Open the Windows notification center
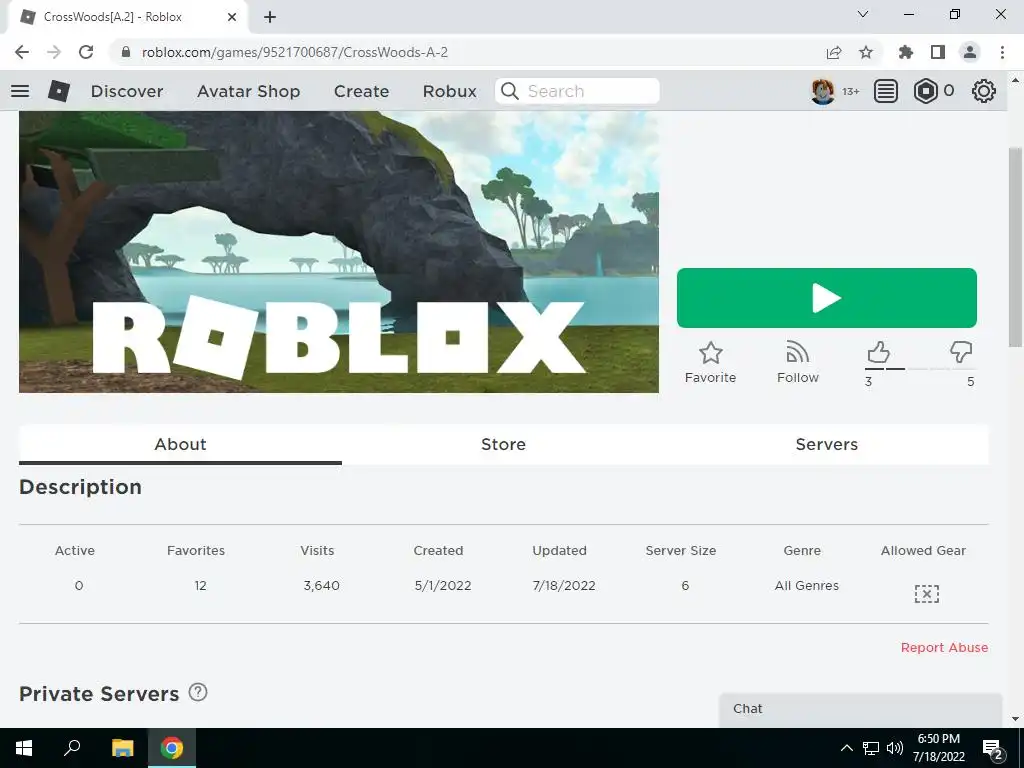 click(x=993, y=748)
